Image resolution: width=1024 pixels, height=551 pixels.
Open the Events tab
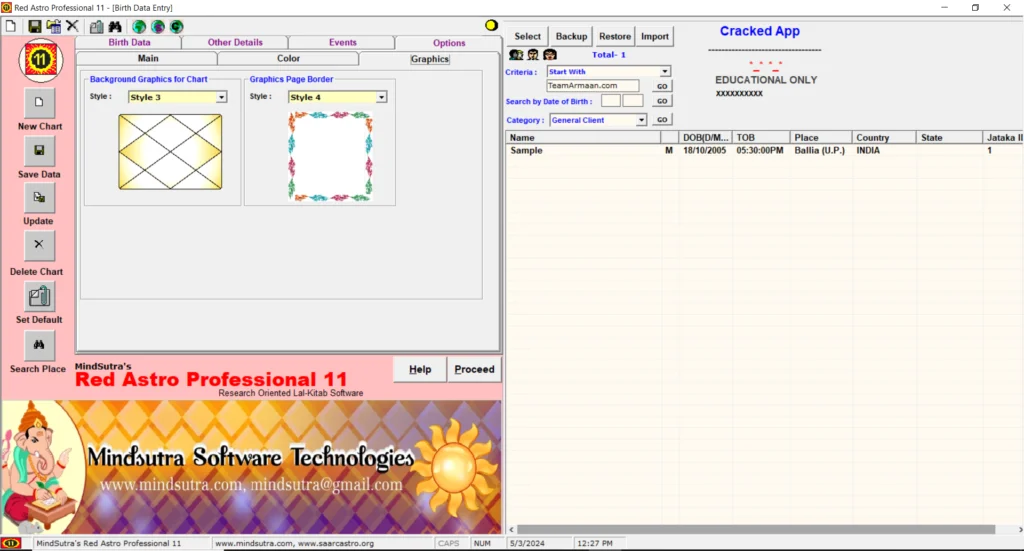[342, 42]
